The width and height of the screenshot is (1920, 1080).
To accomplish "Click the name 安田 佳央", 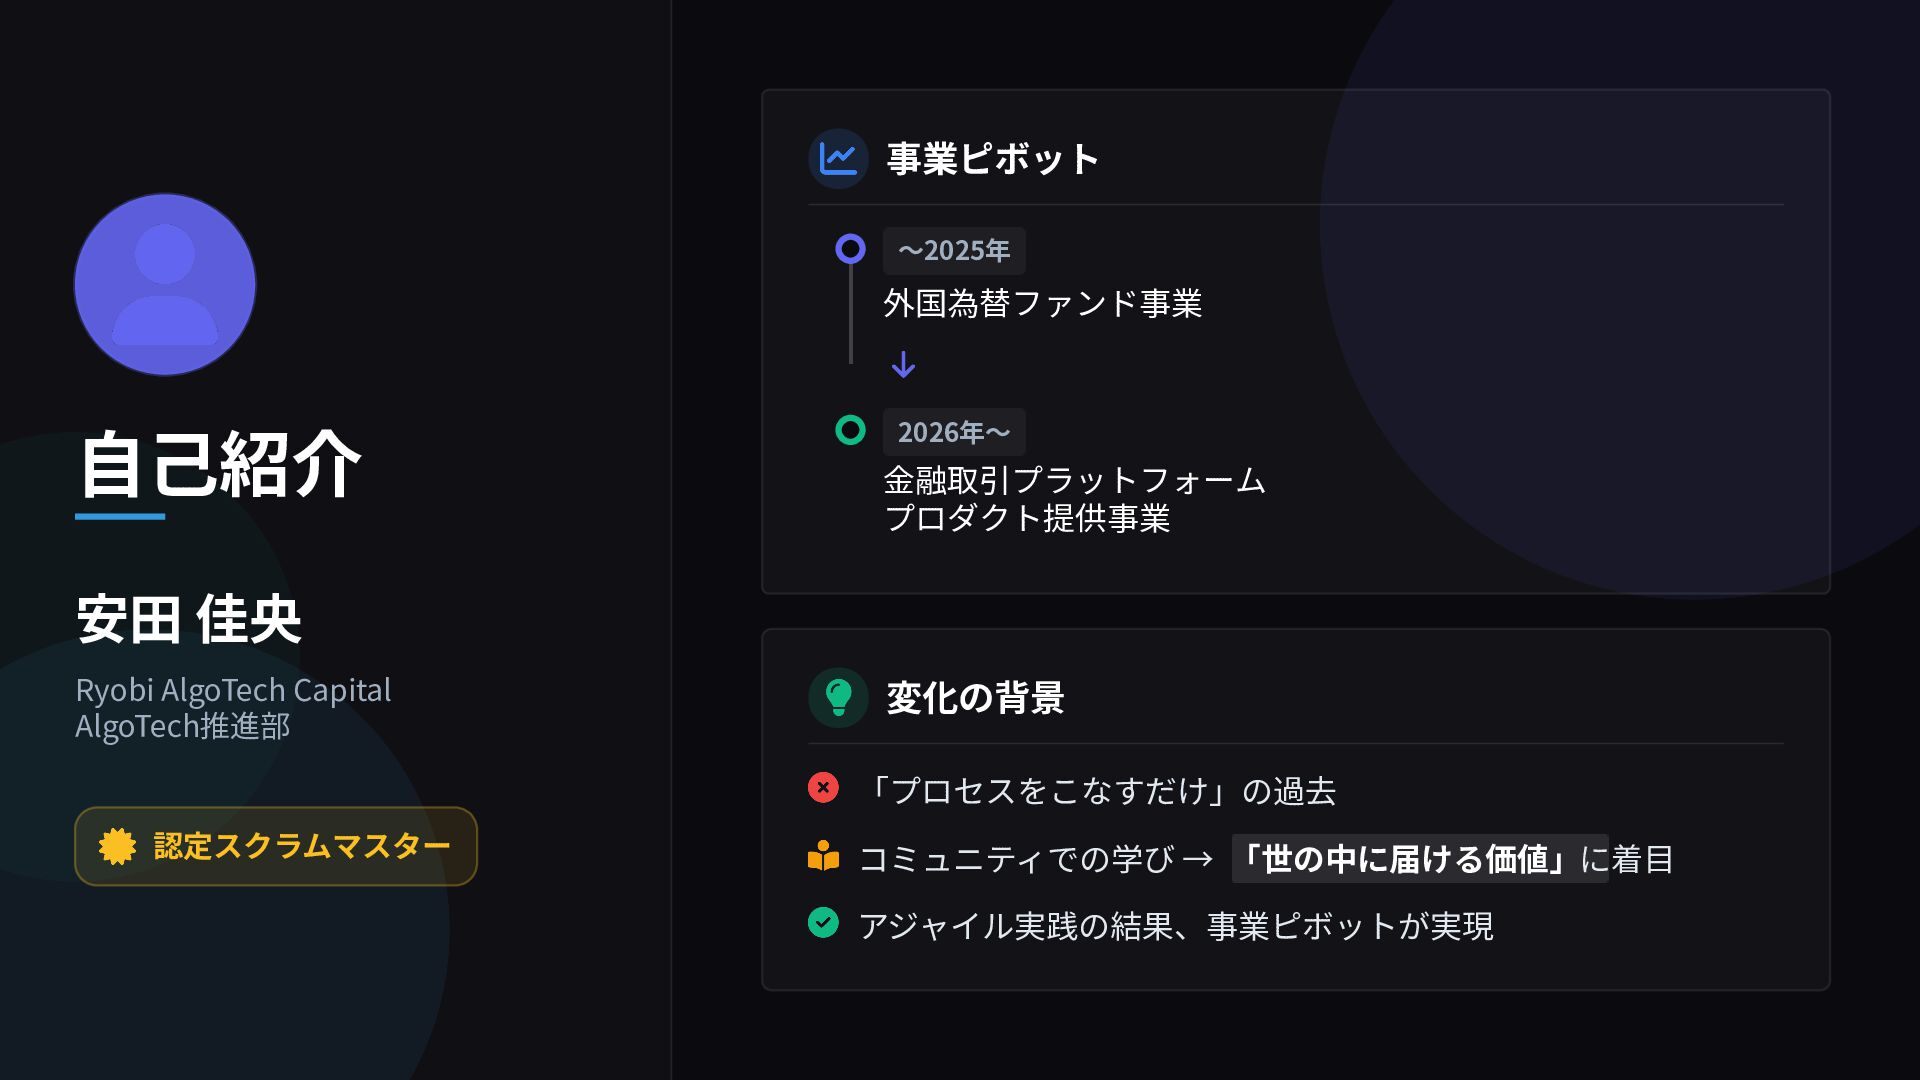I will coord(189,620).
